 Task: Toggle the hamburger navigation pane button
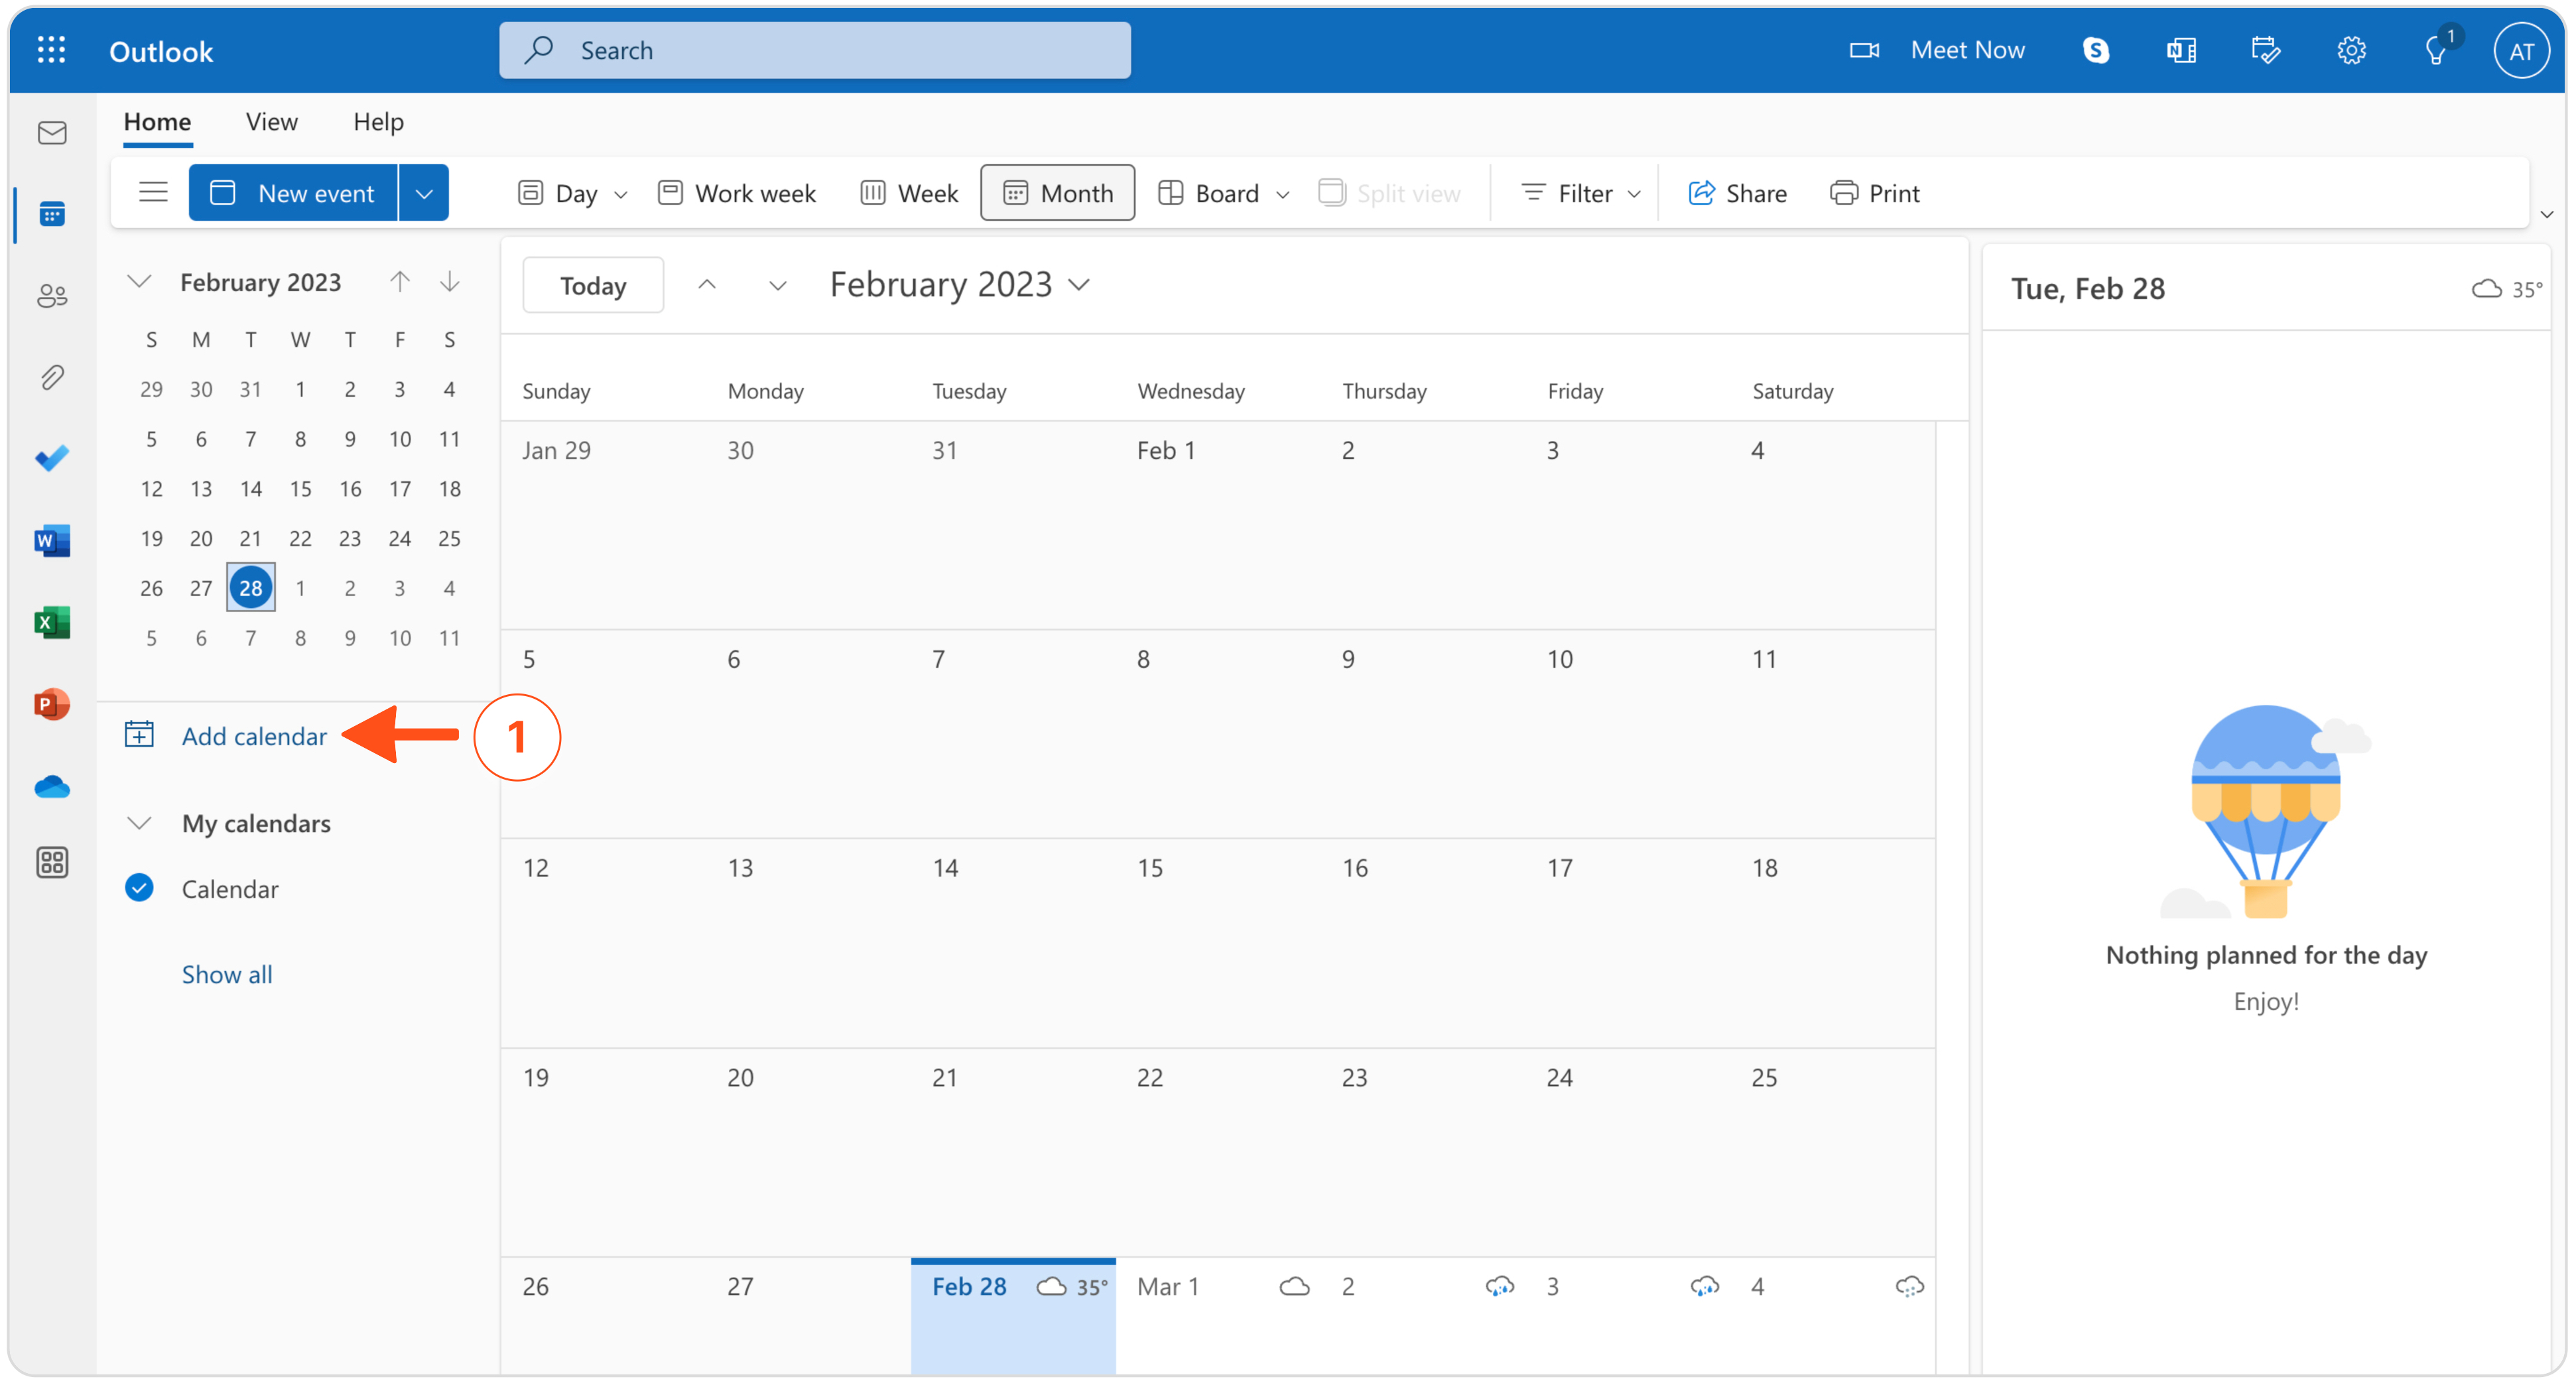pyautogui.click(x=153, y=192)
